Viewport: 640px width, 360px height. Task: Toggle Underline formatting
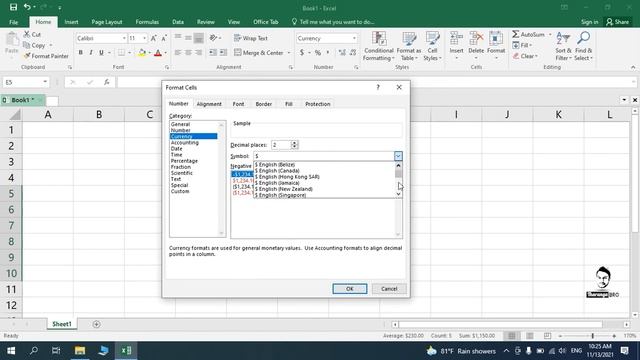tap(101, 53)
